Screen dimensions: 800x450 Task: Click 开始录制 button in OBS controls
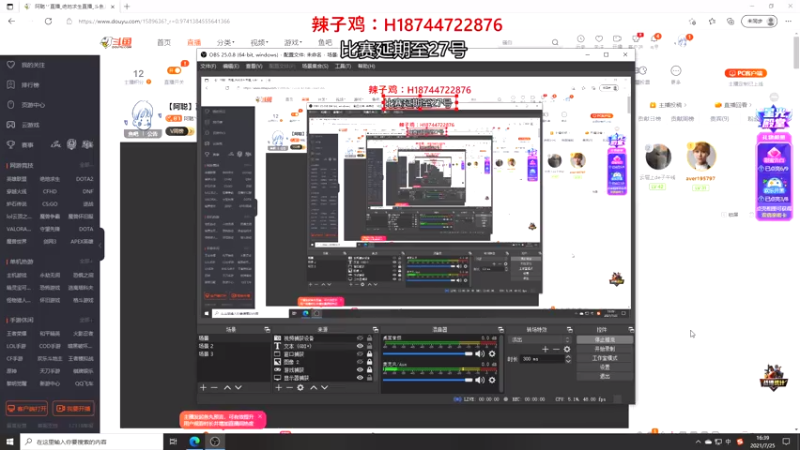[x=605, y=349]
